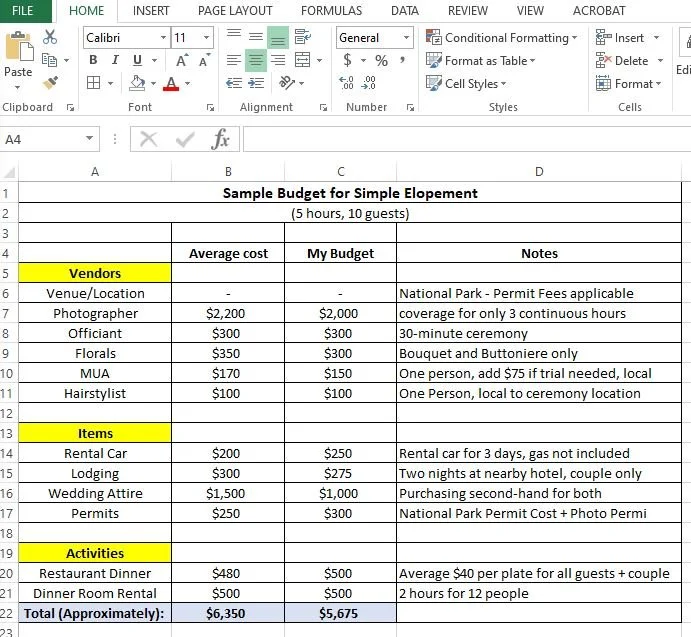Screen dimensions: 691x637
Task: Open the Merge & Center dropdown arrow
Action: click(319, 60)
